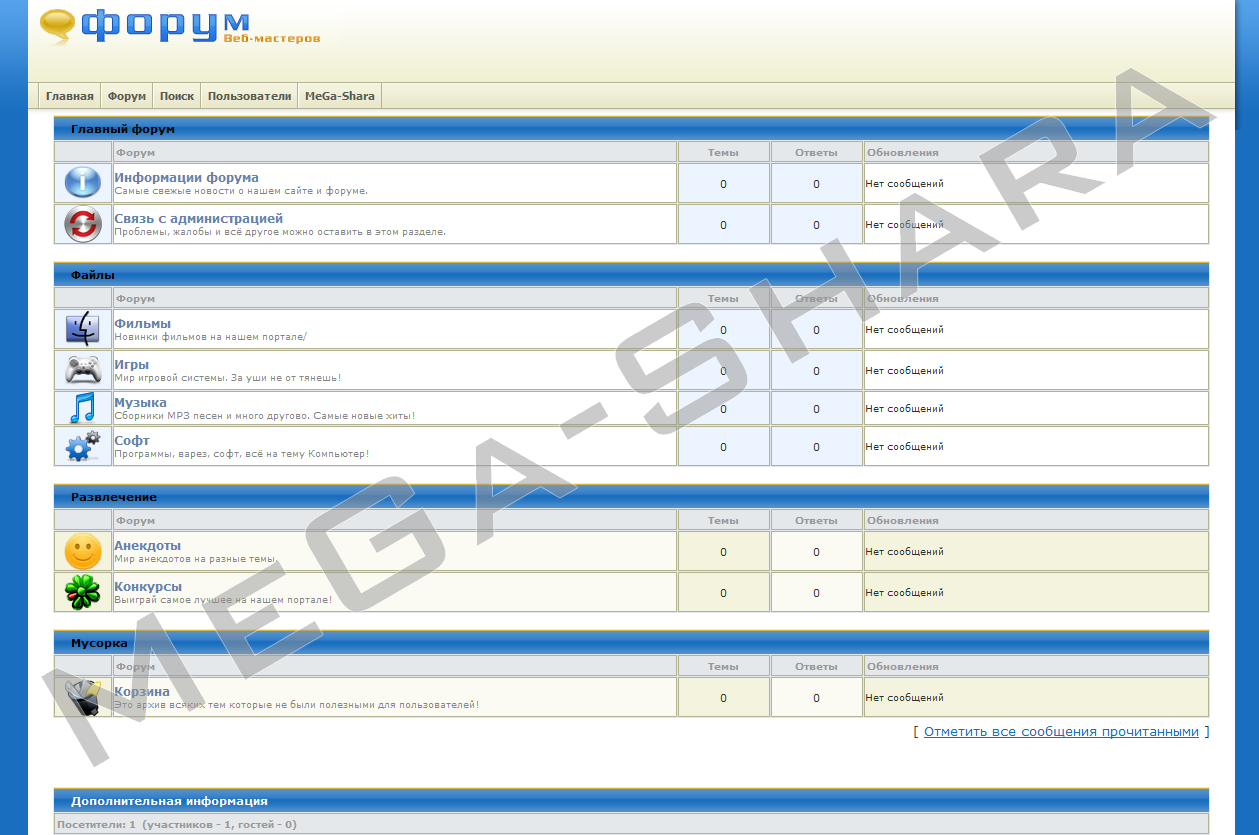Open the Игры forum link

click(131, 364)
